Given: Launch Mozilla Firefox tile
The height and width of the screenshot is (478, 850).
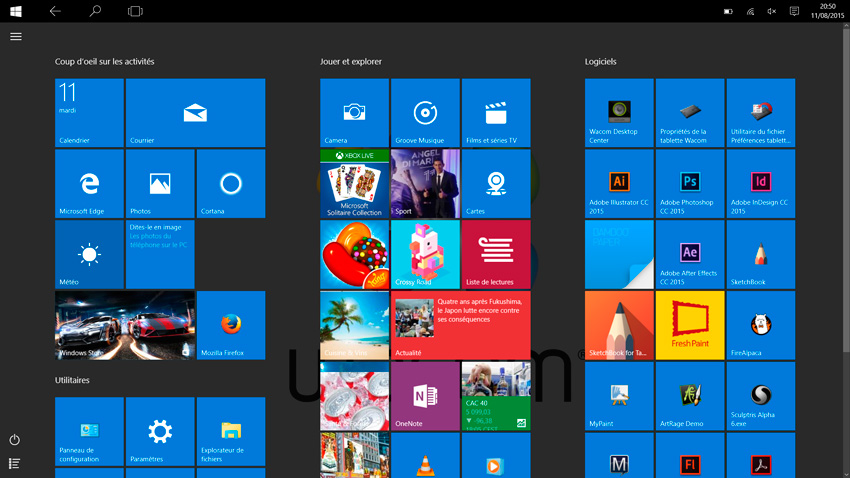Looking at the screenshot, I should tap(231, 325).
